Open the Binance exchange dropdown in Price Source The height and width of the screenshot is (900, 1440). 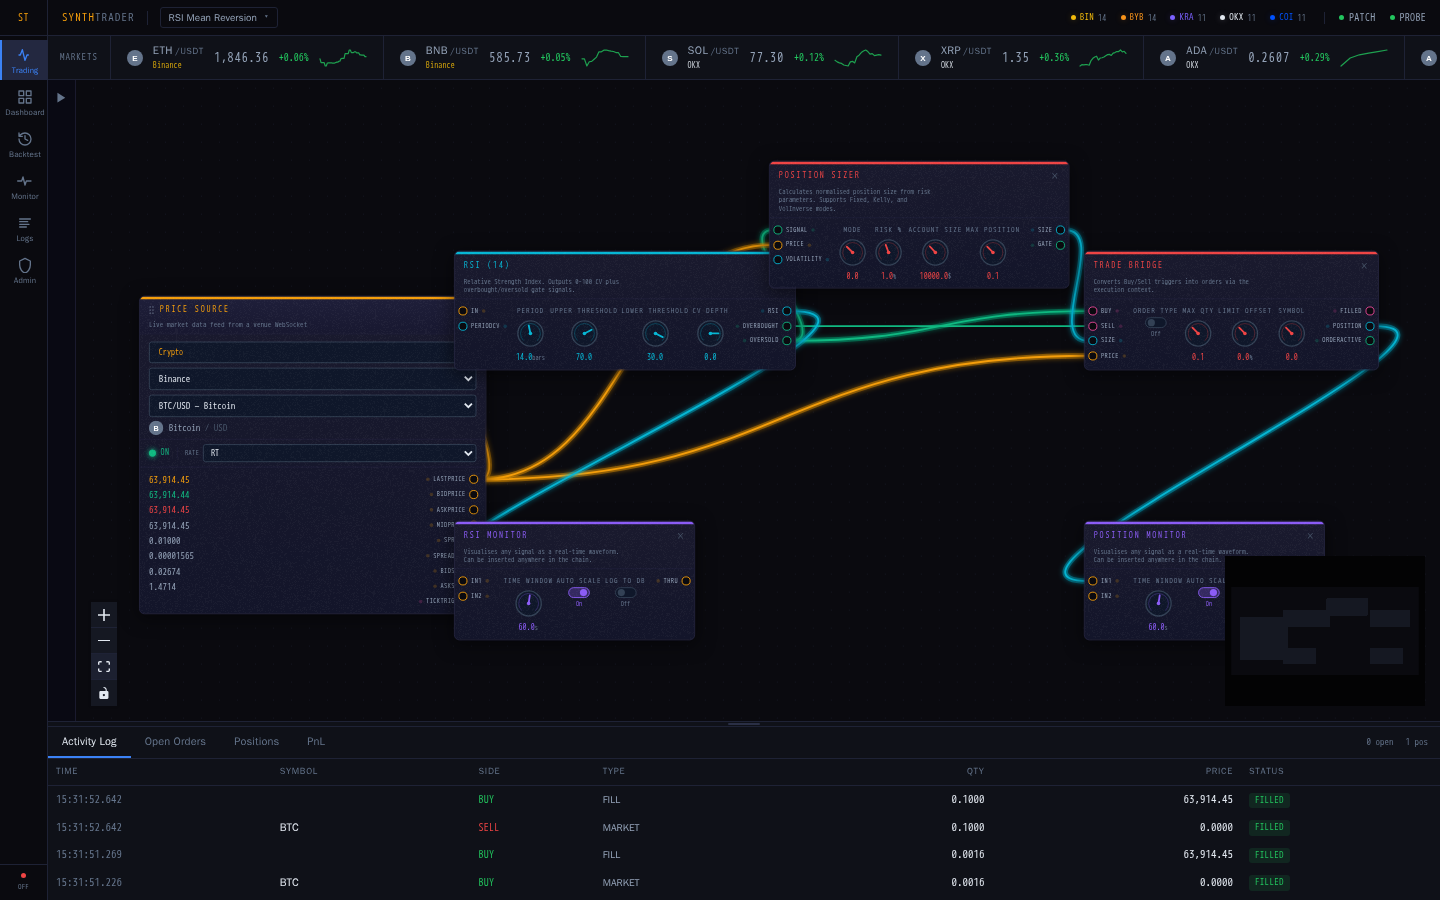(x=312, y=378)
